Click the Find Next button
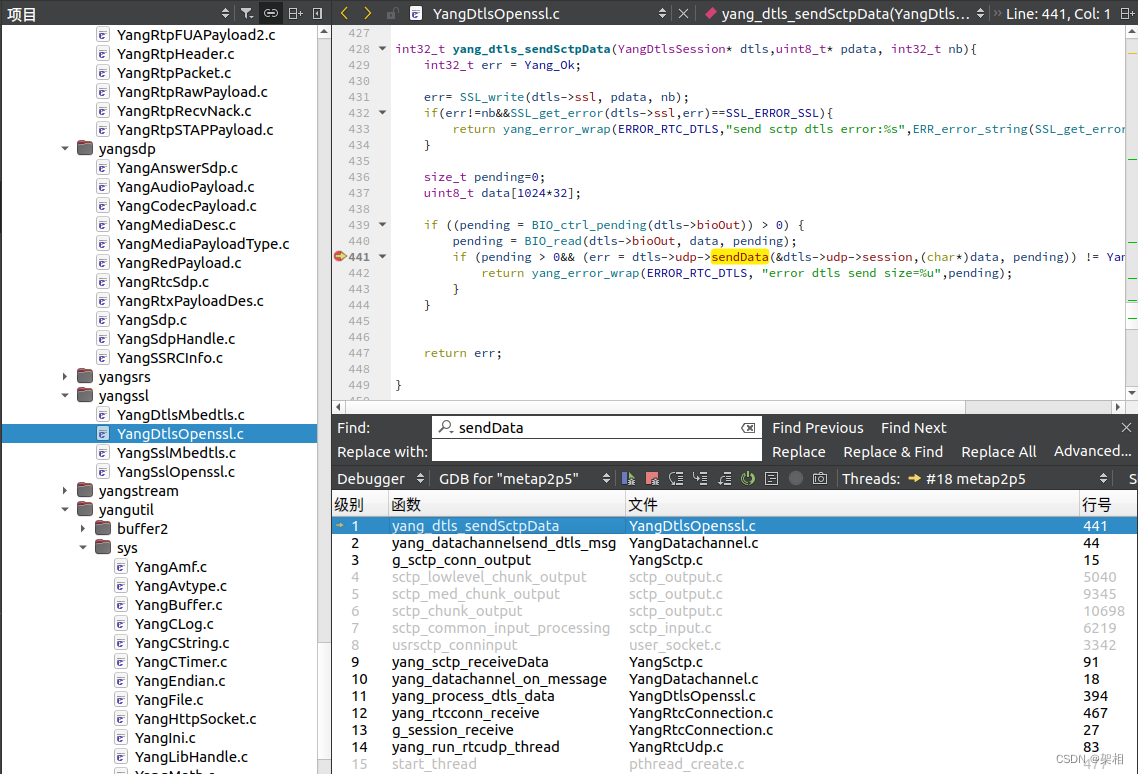1138x774 pixels. coord(913,427)
